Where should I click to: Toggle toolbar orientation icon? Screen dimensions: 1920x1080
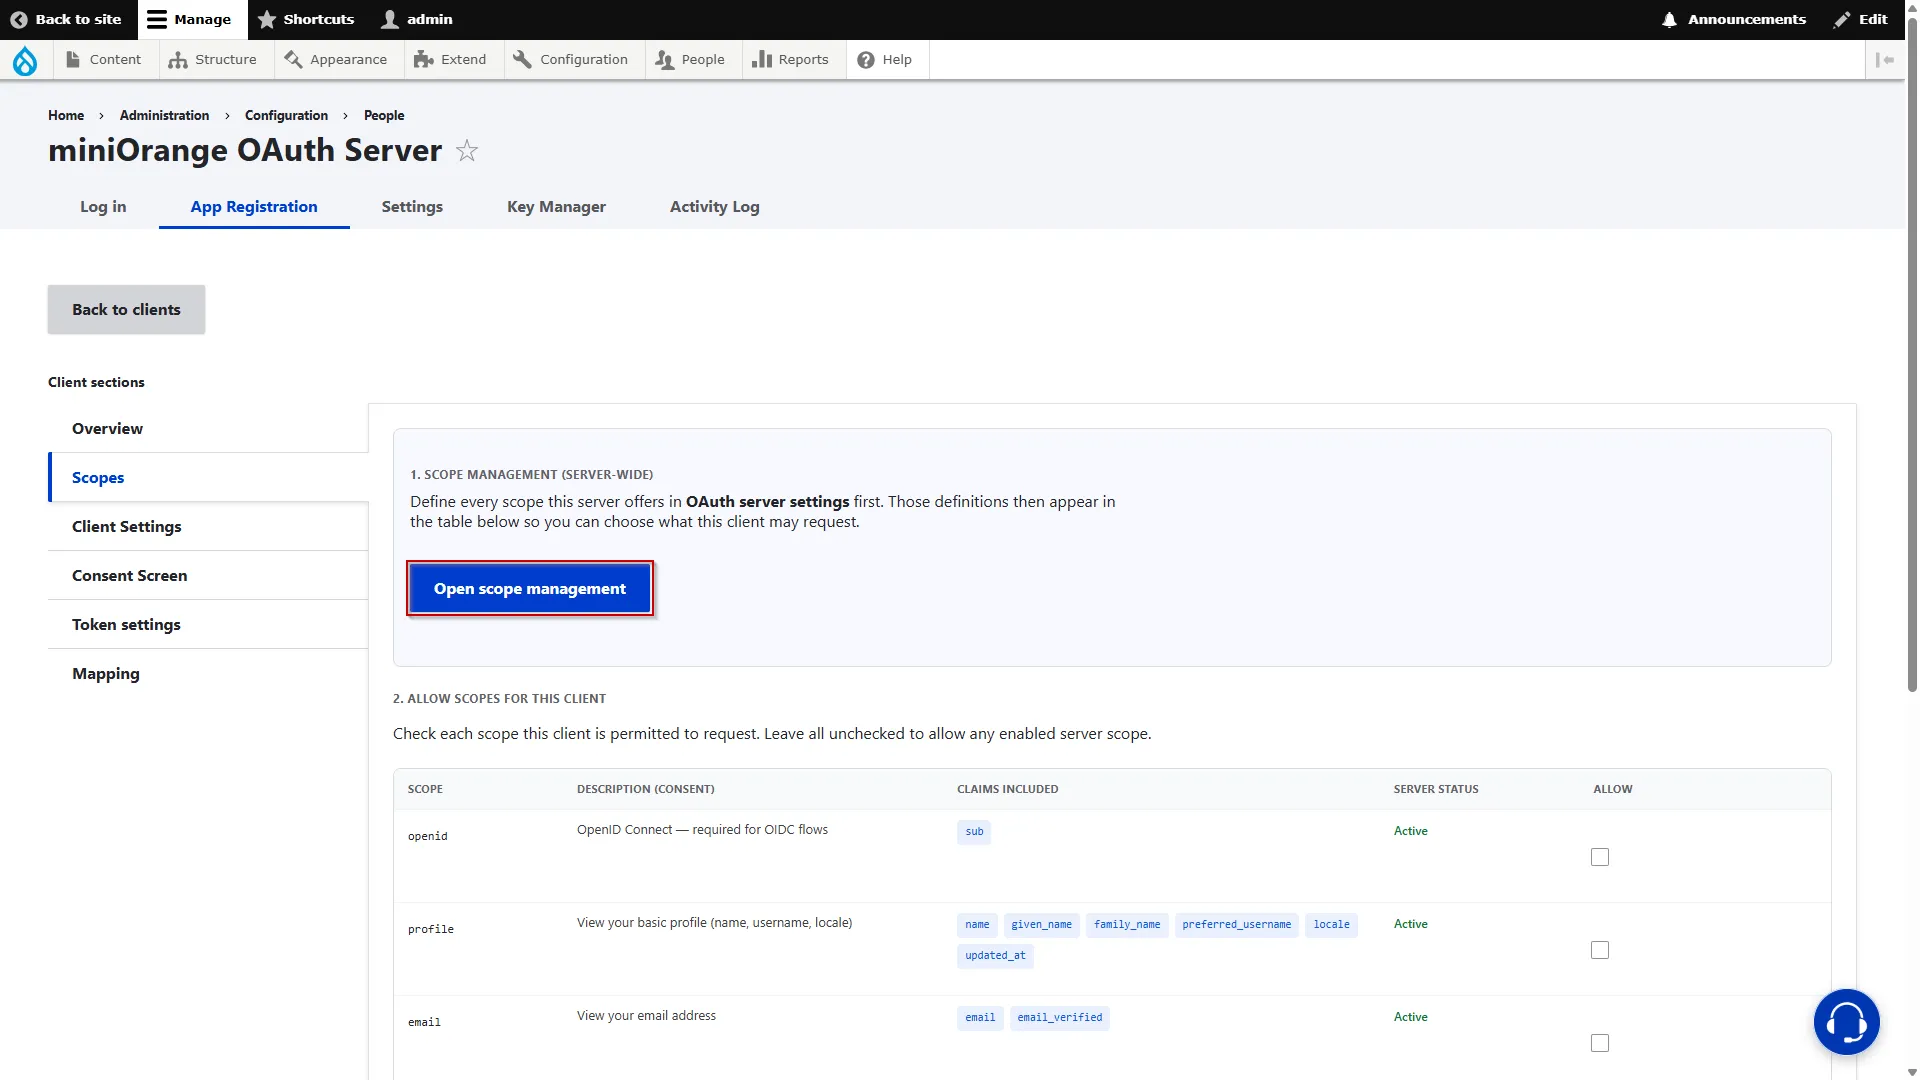[1885, 59]
